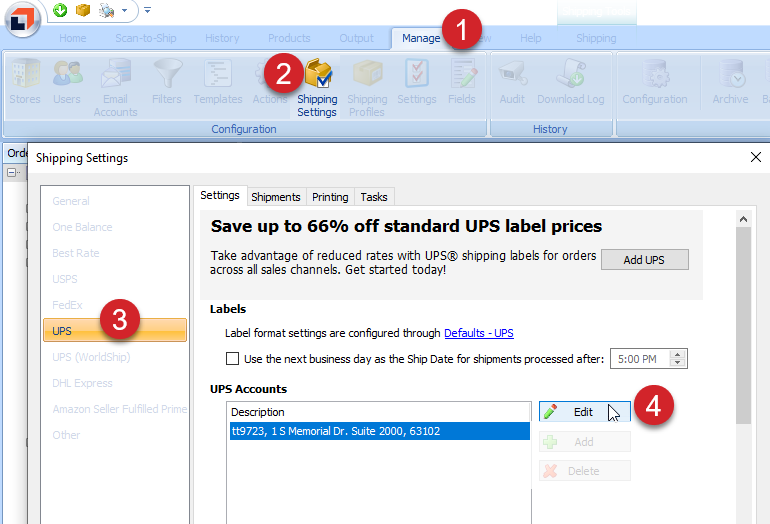Select Best Rate in provider list
Screen dimensions: 770x524
pyautogui.click(x=114, y=253)
